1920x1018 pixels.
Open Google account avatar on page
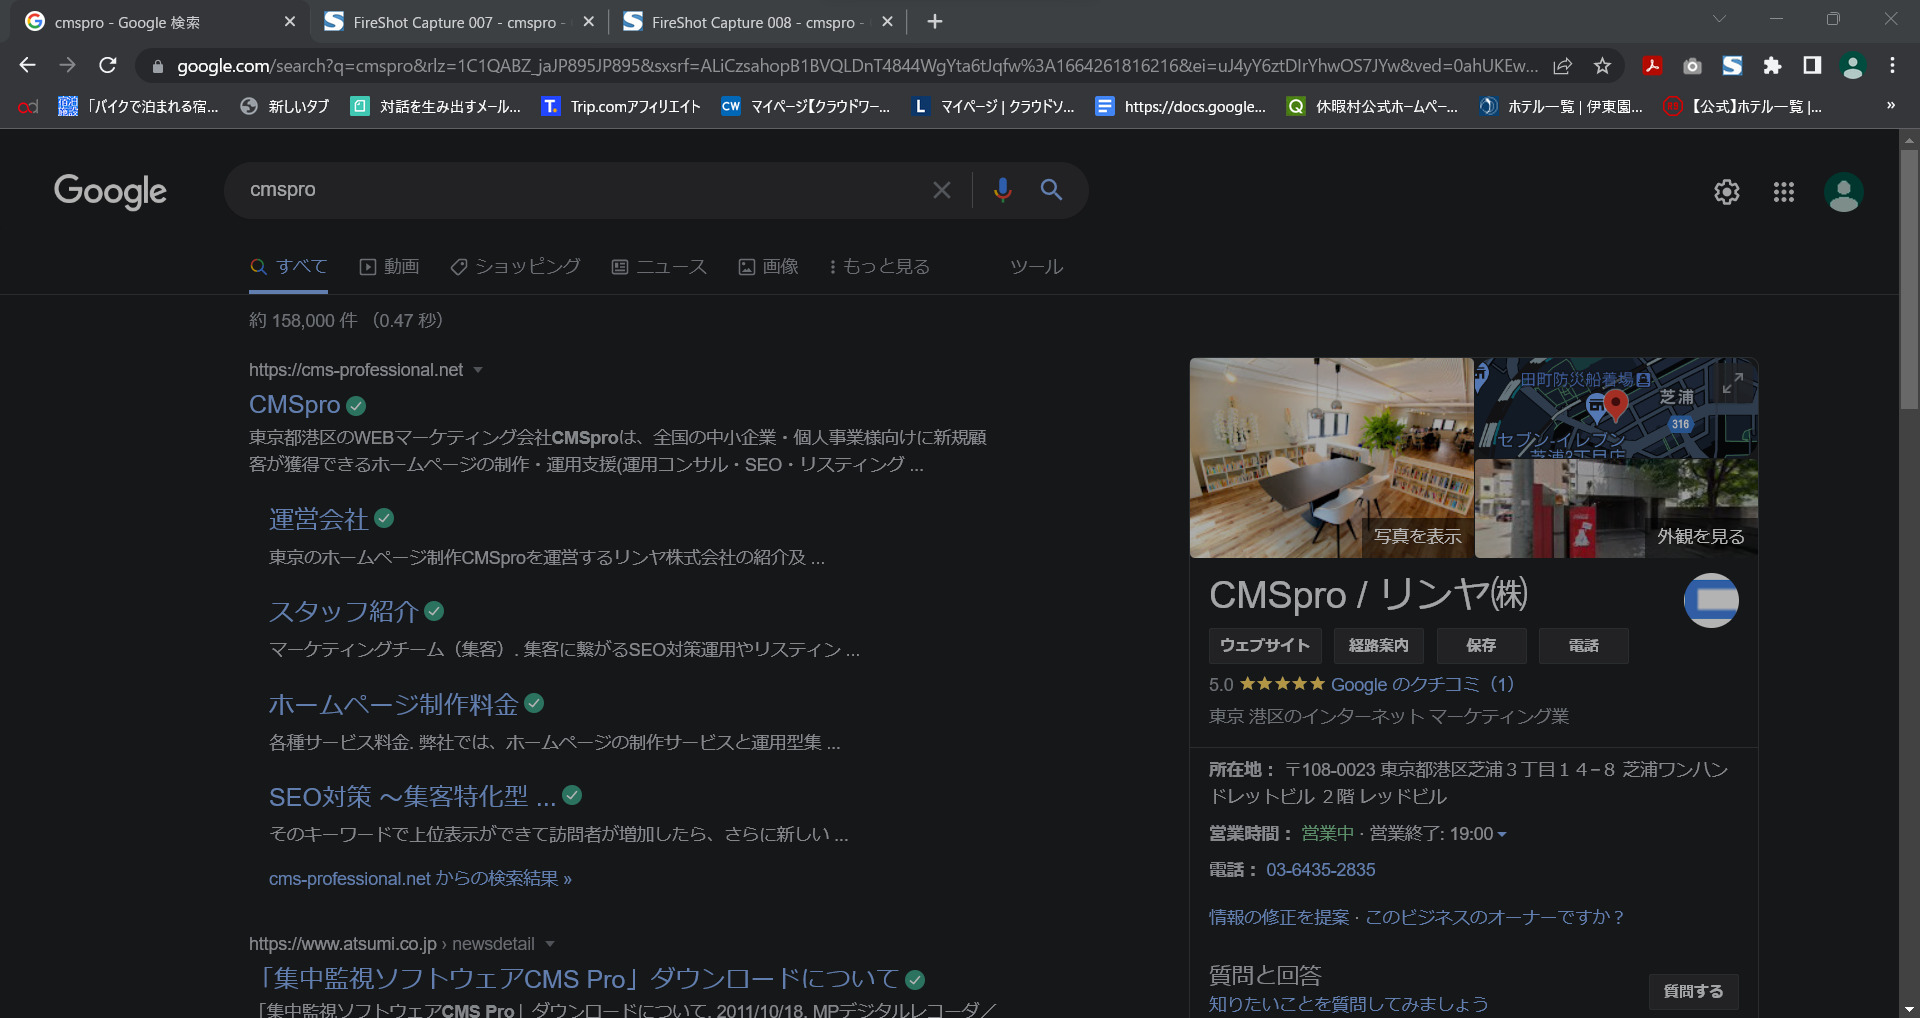(x=1843, y=192)
